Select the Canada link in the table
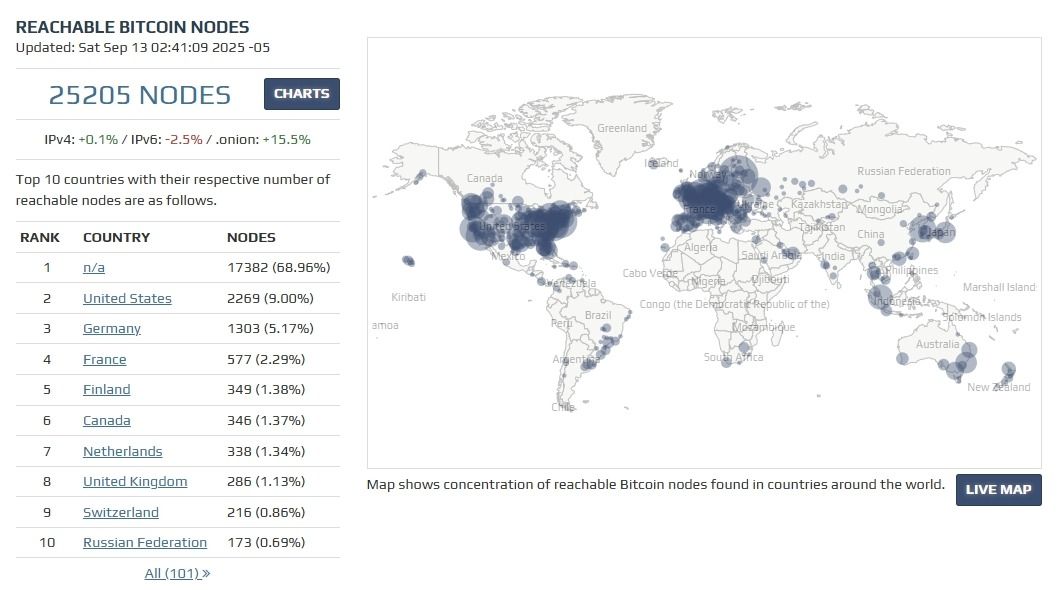The height and width of the screenshot is (590, 1057). click(106, 421)
